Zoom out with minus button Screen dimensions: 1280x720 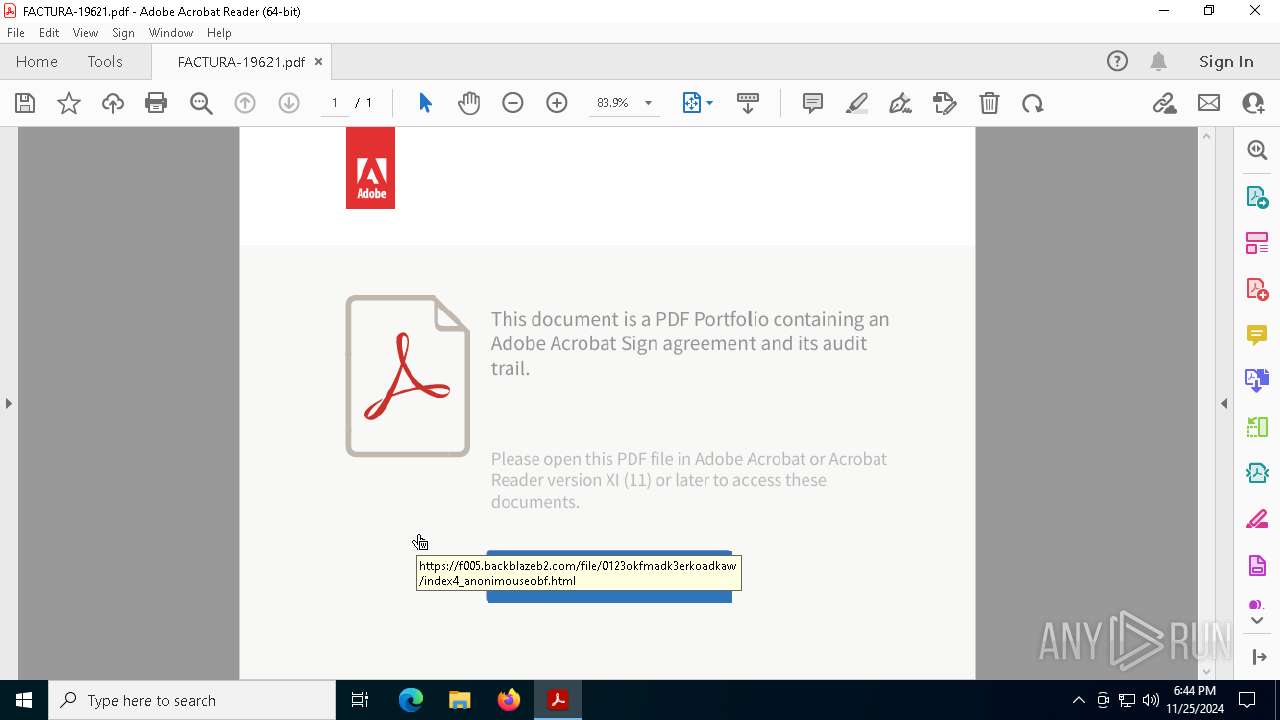513,103
